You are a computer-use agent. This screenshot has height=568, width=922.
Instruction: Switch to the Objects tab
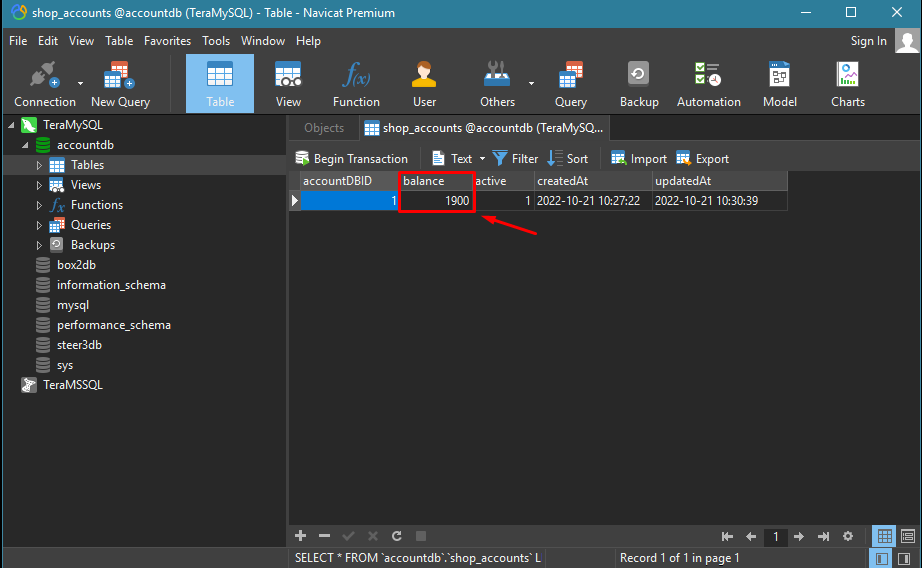(x=324, y=128)
